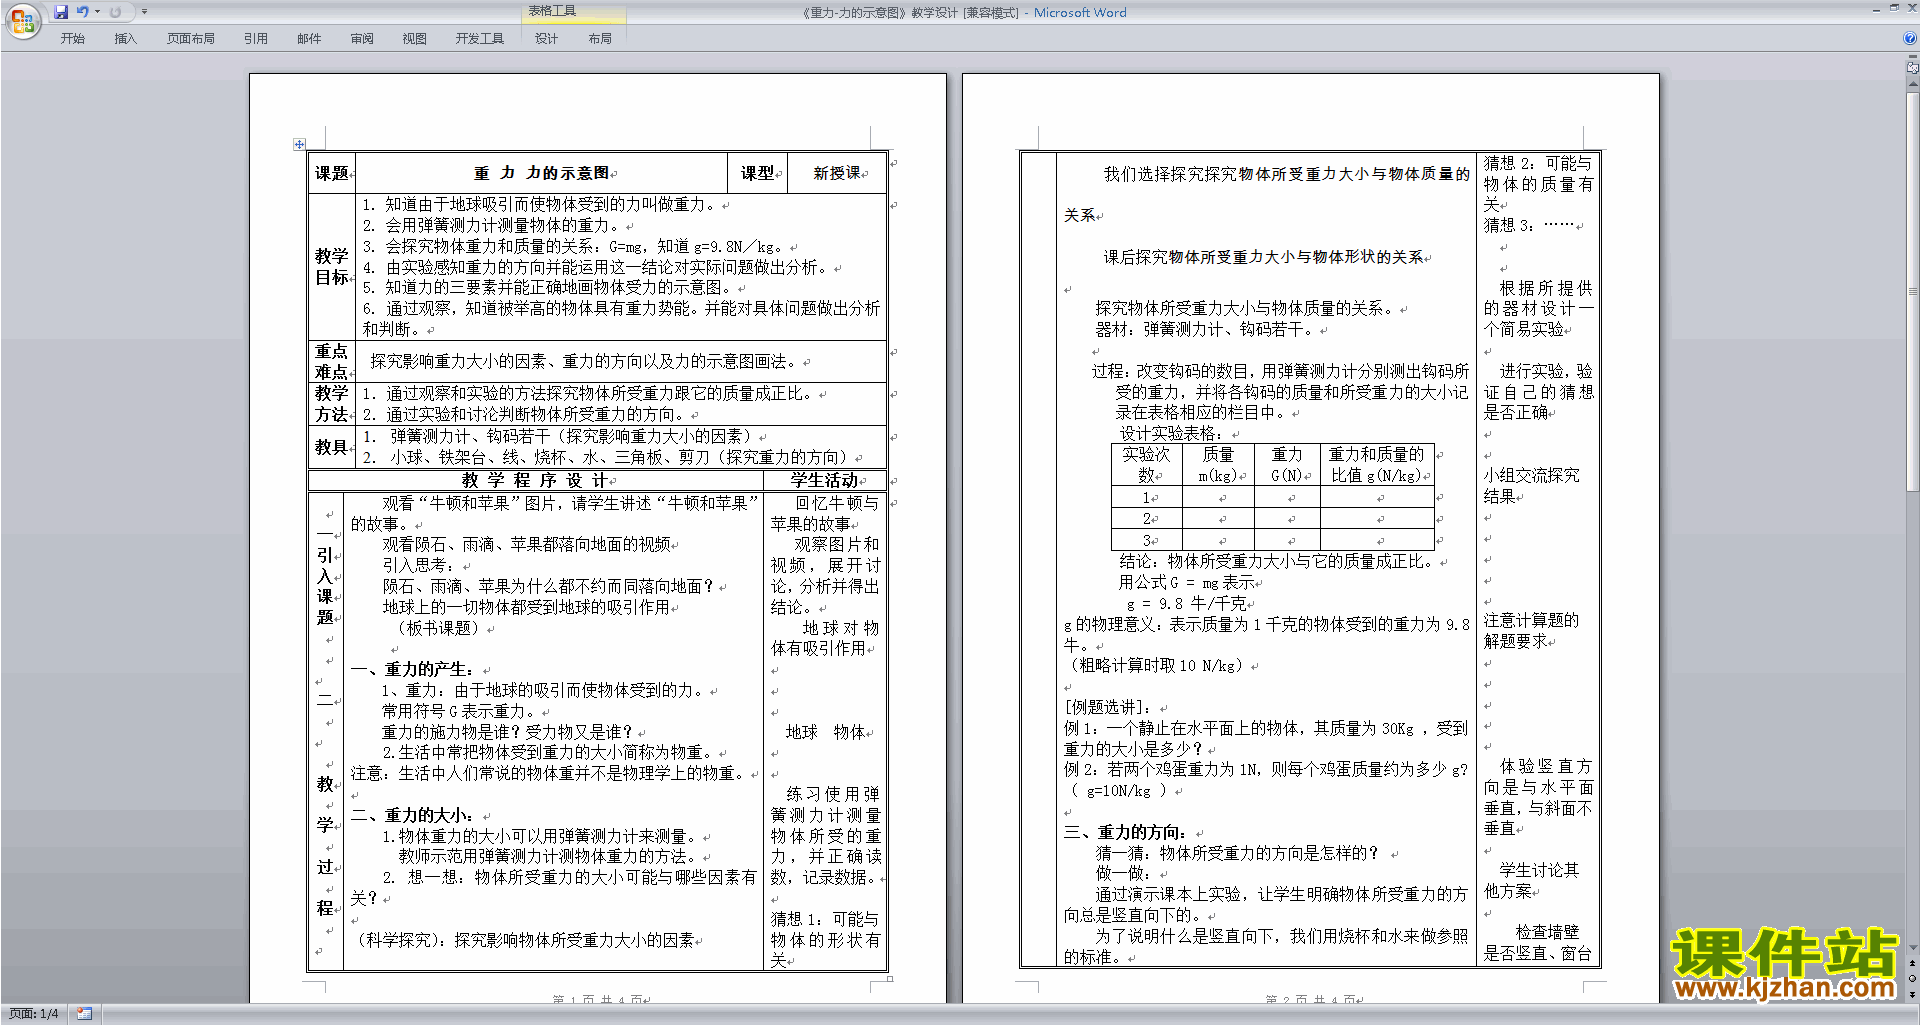Open the undo history dropdown arrow
1920x1025 pixels.
(x=97, y=12)
